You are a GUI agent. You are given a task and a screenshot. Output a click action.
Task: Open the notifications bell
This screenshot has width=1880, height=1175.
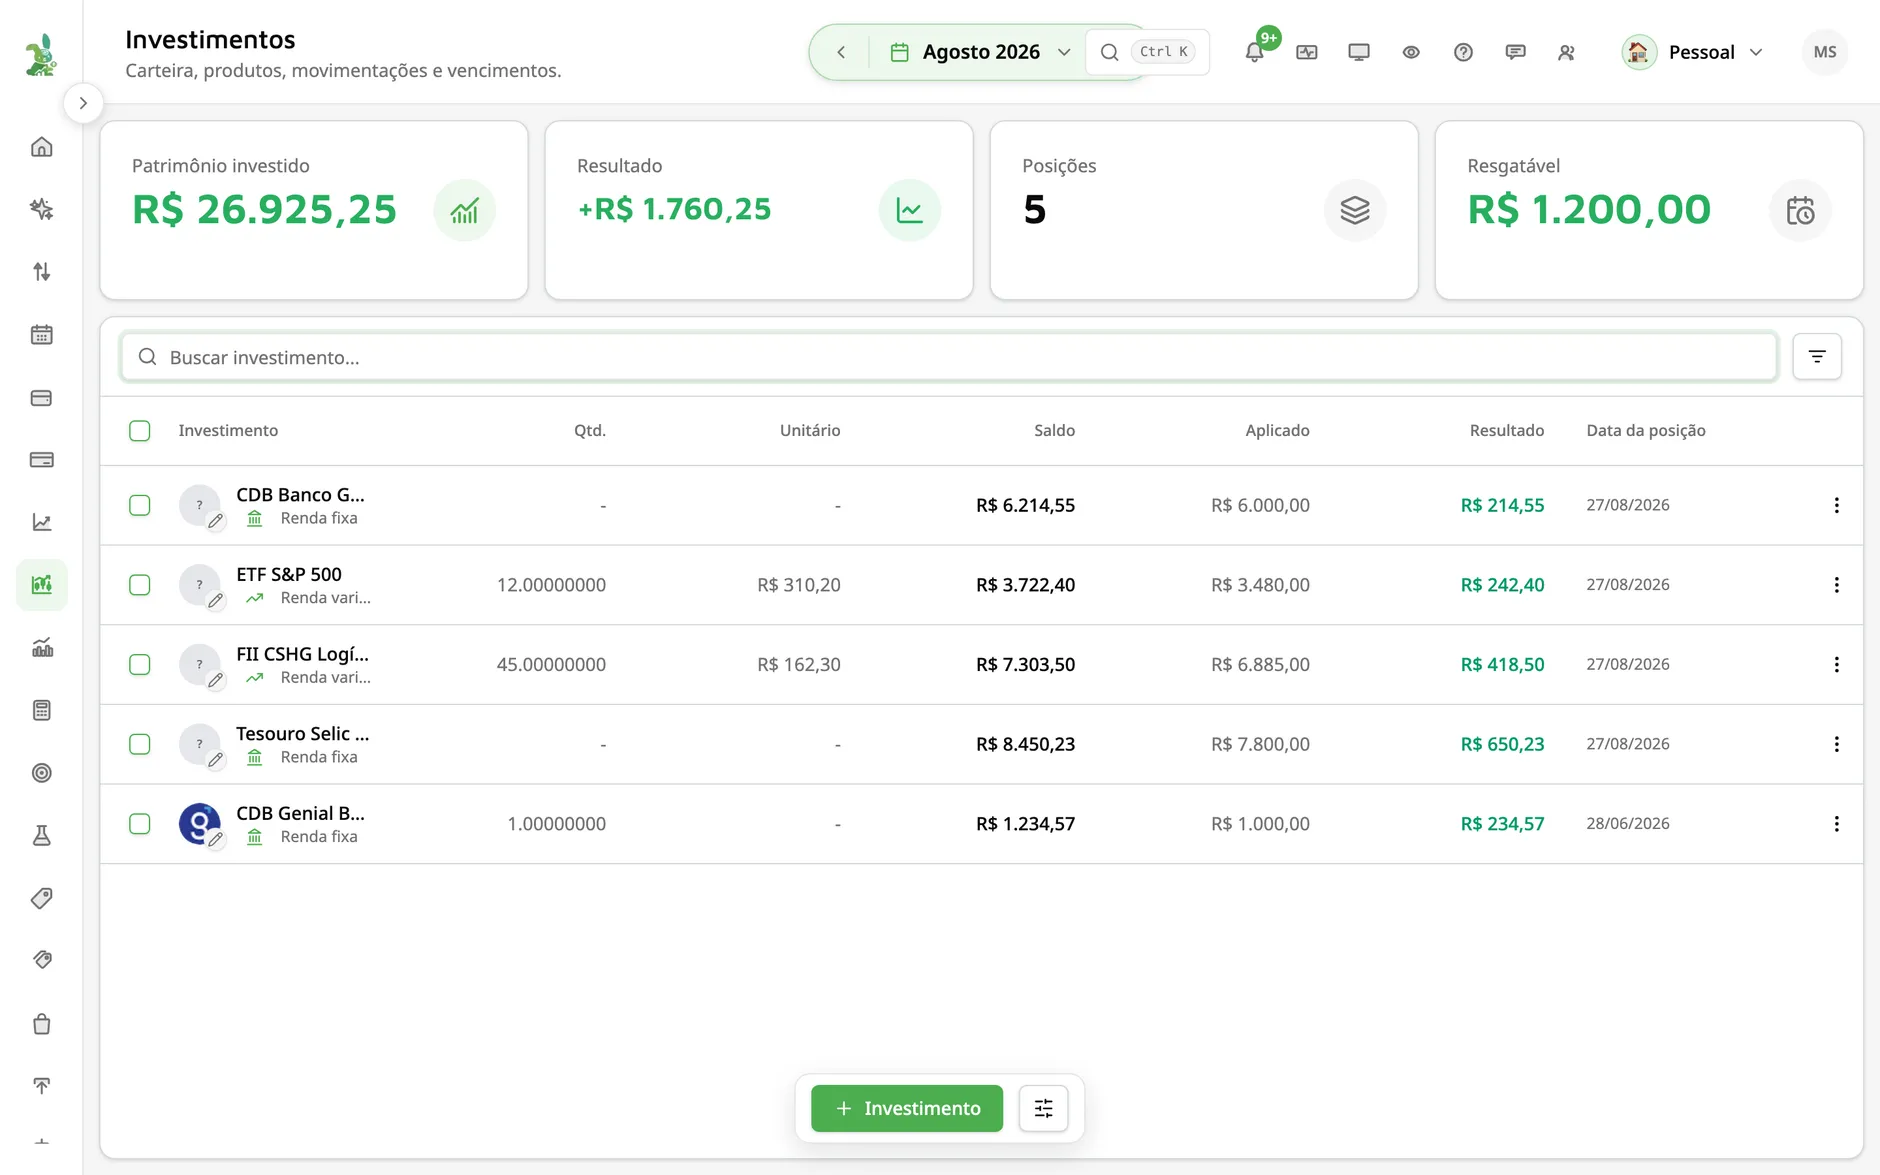click(1254, 52)
